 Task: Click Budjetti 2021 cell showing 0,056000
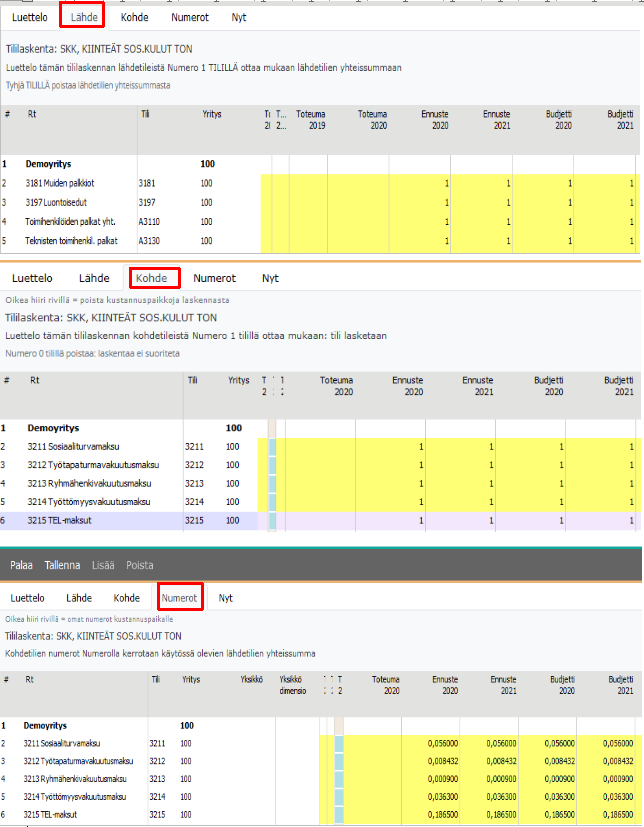tap(612, 743)
